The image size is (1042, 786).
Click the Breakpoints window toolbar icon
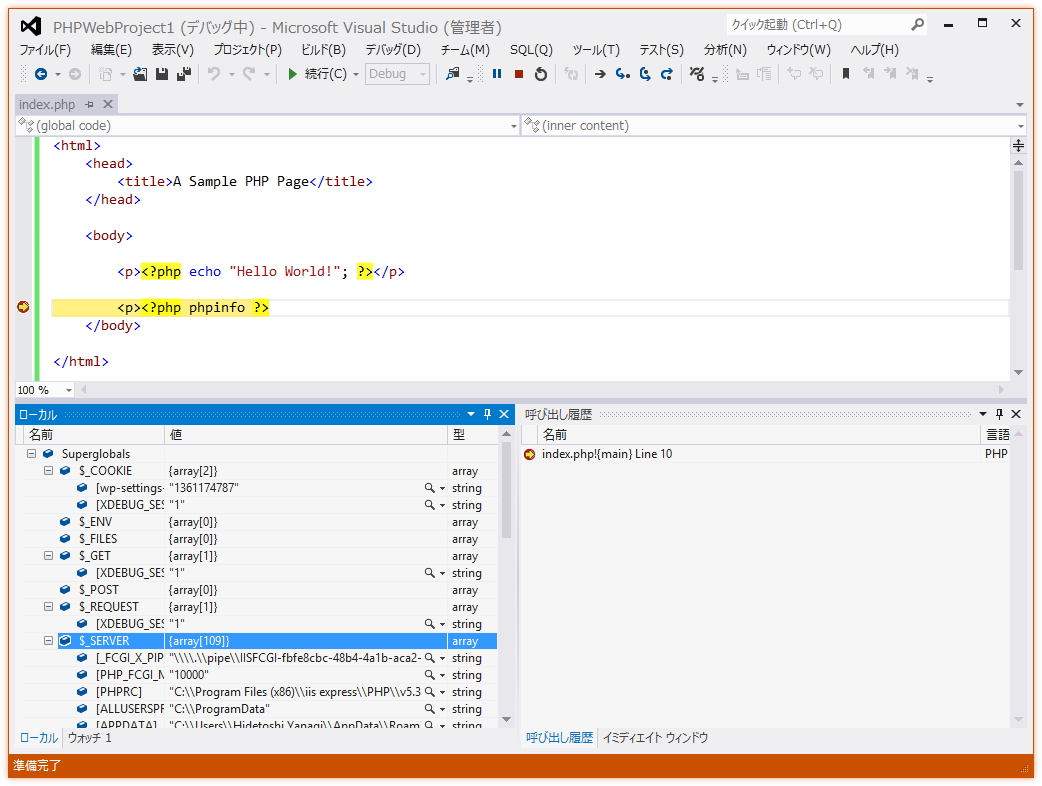coord(696,74)
